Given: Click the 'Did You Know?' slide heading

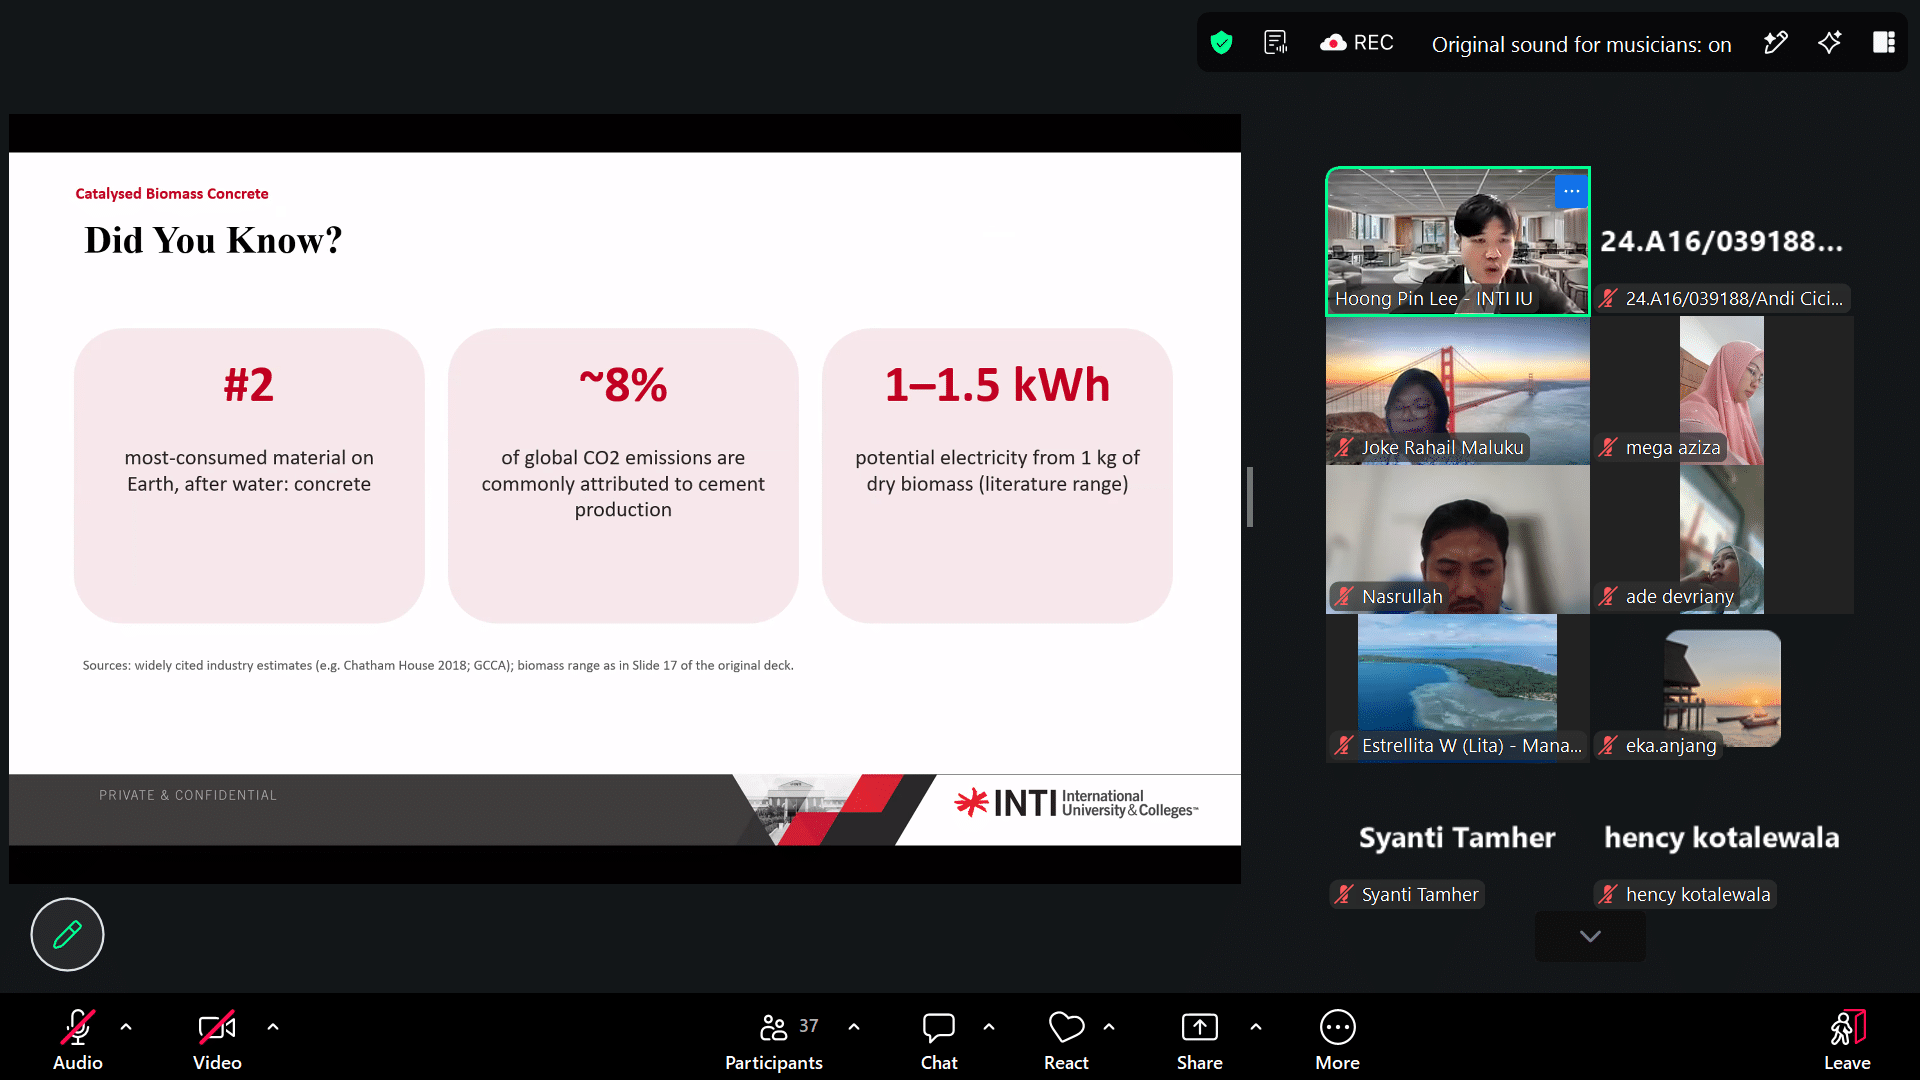Looking at the screenshot, I should tap(213, 240).
